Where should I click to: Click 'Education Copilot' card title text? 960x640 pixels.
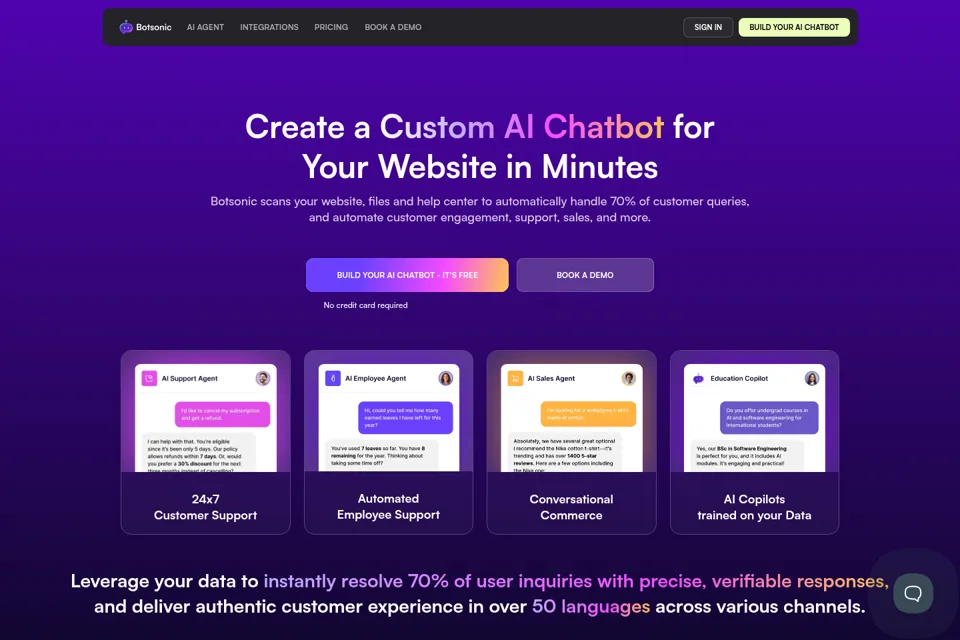point(739,378)
